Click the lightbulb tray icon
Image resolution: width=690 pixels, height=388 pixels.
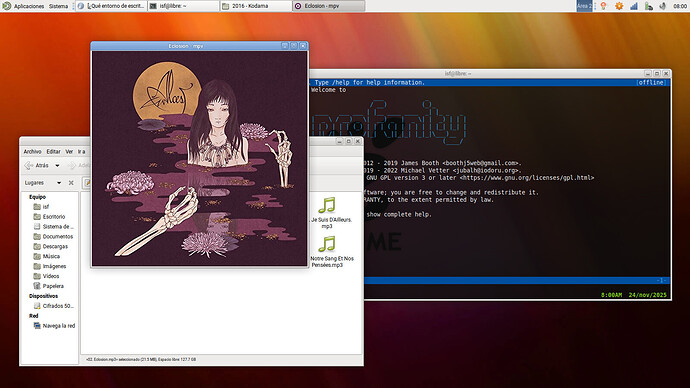tap(604, 6)
